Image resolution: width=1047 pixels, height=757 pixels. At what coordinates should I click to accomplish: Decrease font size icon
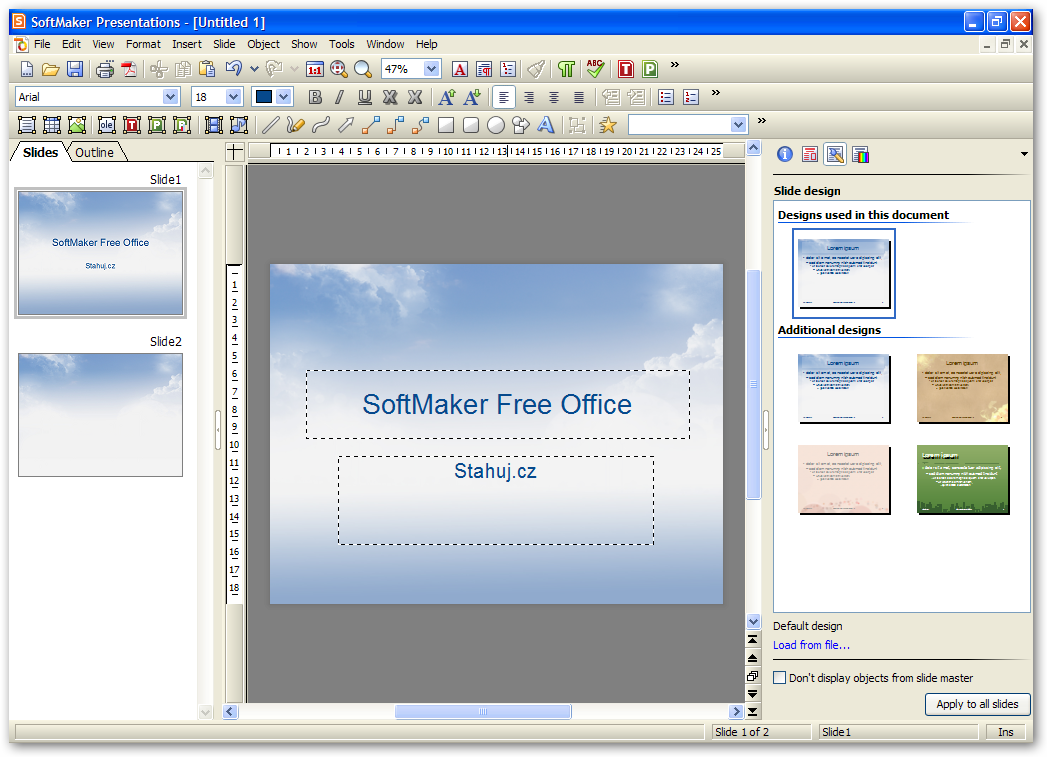472,97
